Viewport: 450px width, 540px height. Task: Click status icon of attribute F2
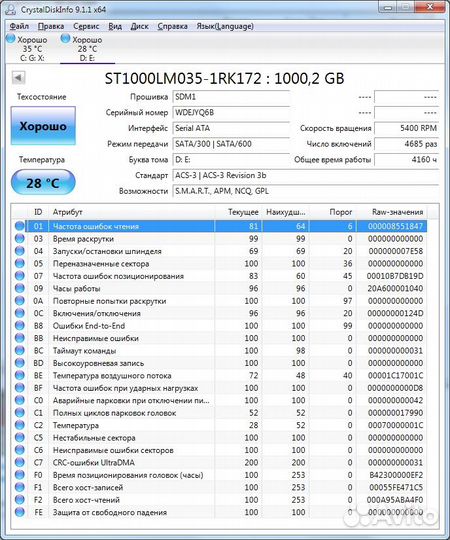pos(20,499)
